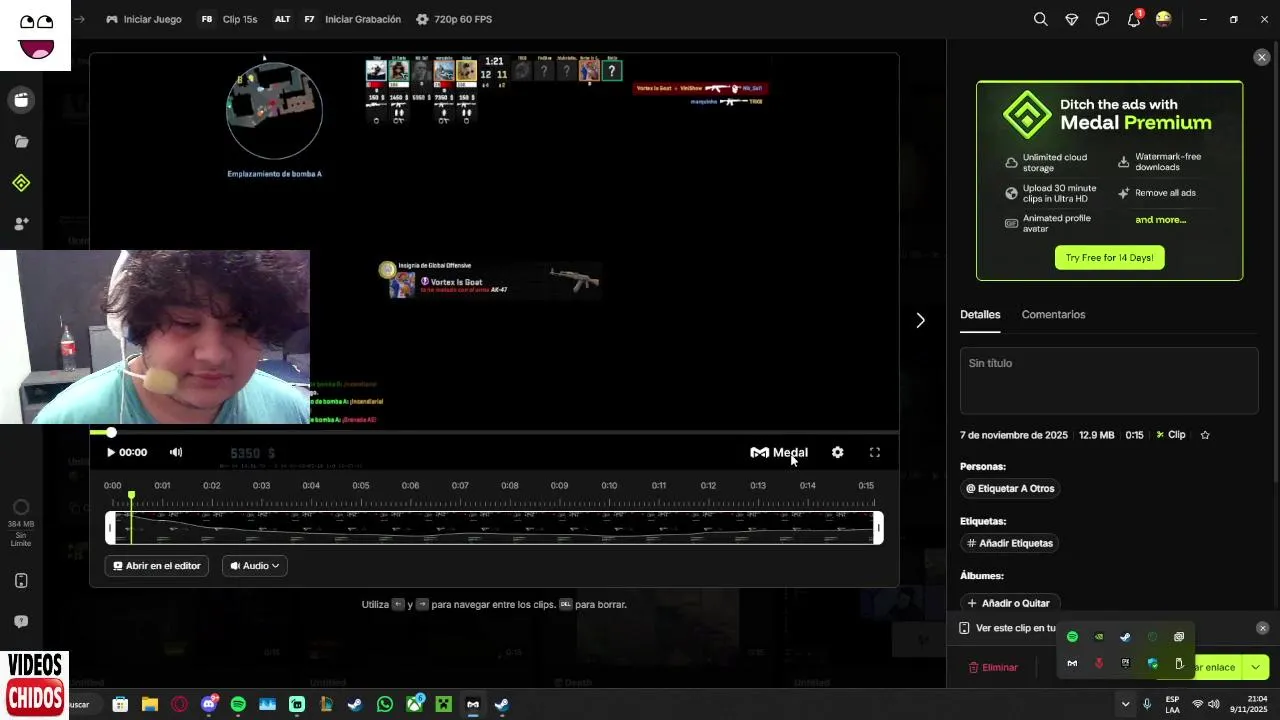Open the add friends sidebar icon
This screenshot has height=720, width=1280.
(x=21, y=224)
